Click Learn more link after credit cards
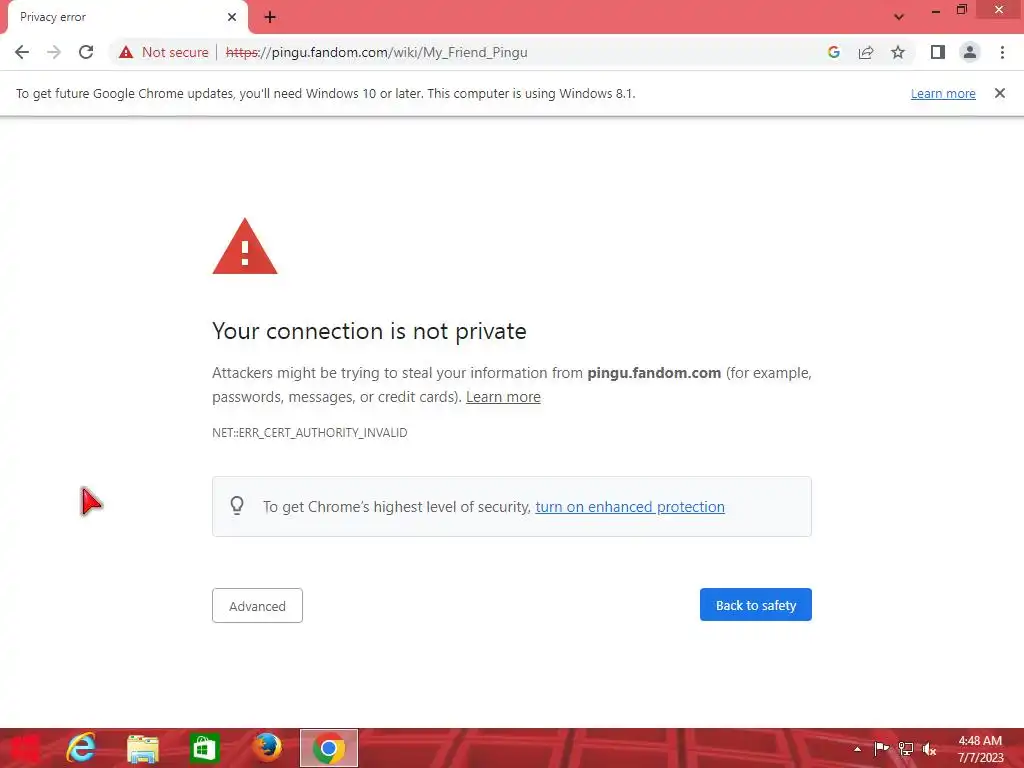Screen dimensions: 1024x768 tap(503, 397)
